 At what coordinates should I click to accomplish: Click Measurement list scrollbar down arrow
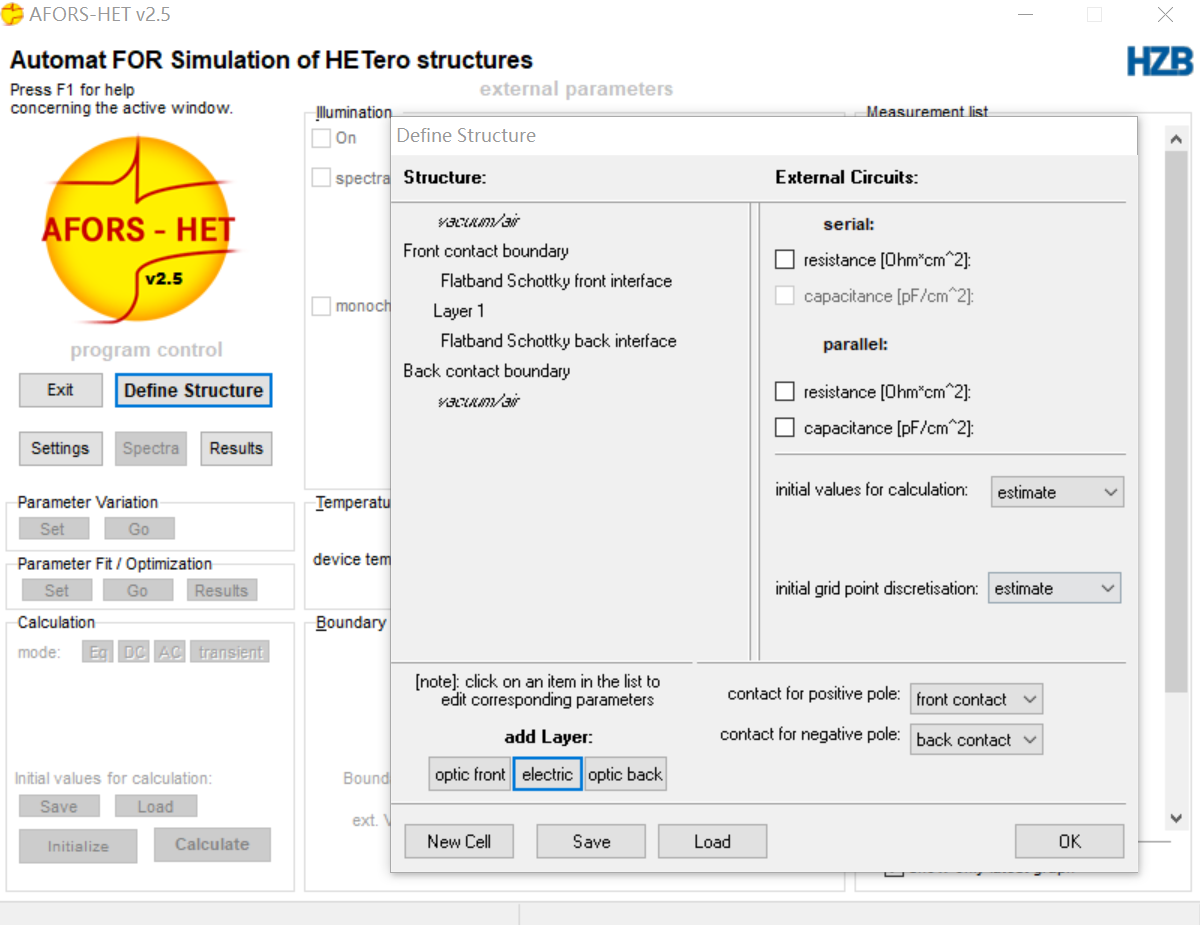(x=1176, y=817)
